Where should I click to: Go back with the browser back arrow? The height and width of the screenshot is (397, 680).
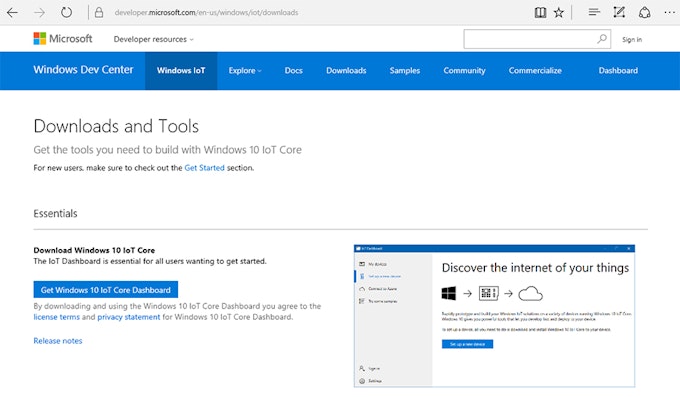pyautogui.click(x=12, y=12)
